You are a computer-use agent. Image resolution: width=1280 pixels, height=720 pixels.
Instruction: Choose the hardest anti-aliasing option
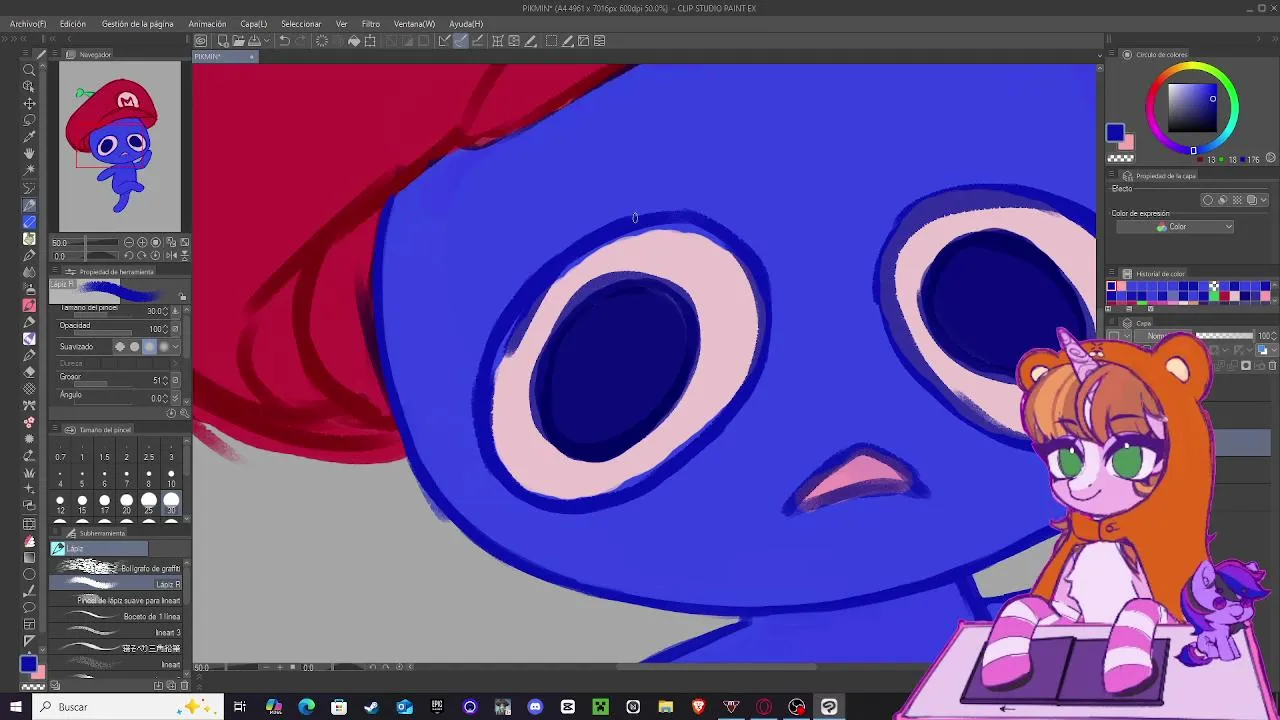click(x=164, y=347)
